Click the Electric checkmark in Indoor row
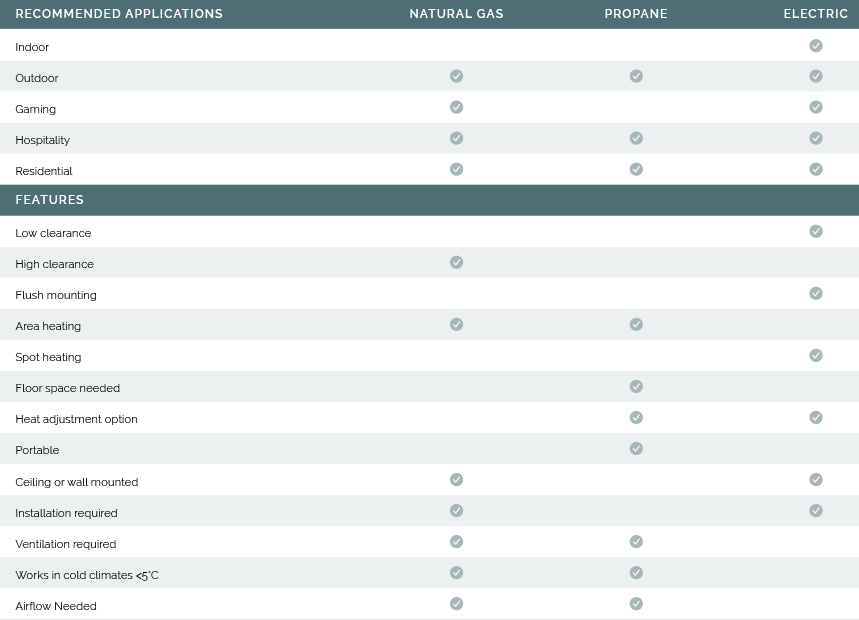The image size is (859, 620). pyautogui.click(x=816, y=46)
